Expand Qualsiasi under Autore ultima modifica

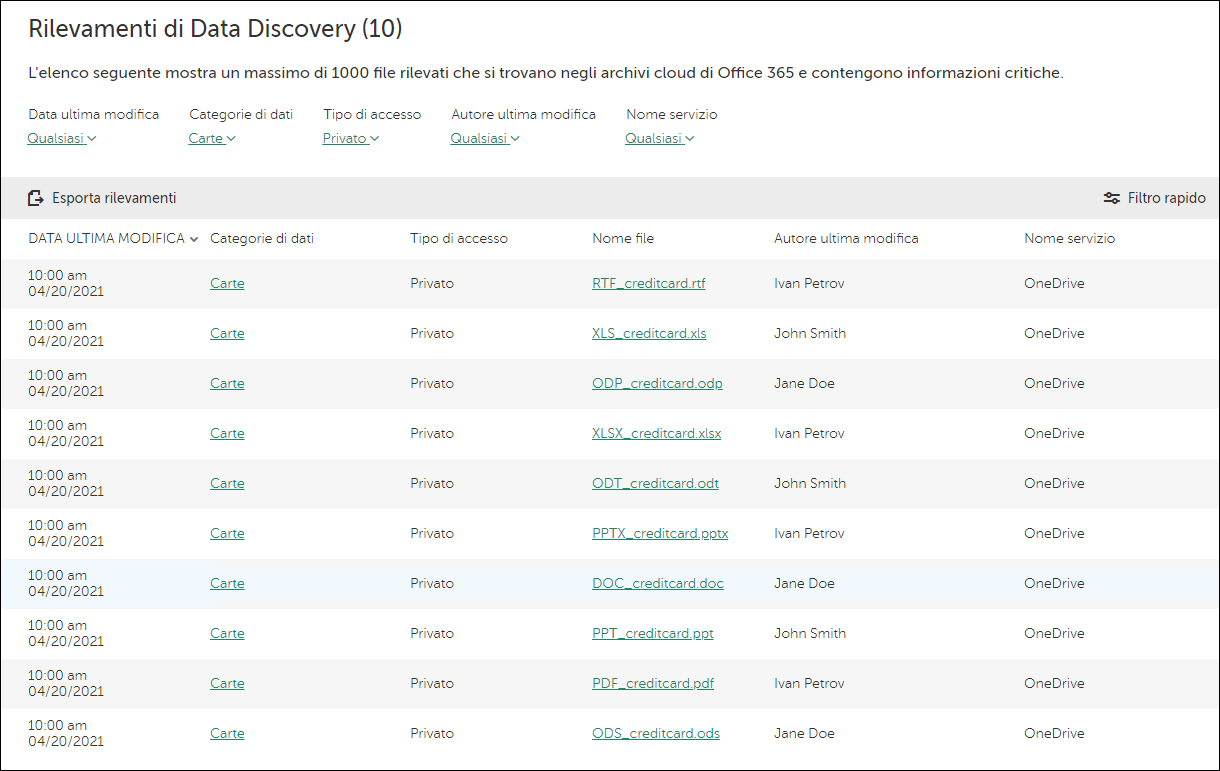point(485,138)
